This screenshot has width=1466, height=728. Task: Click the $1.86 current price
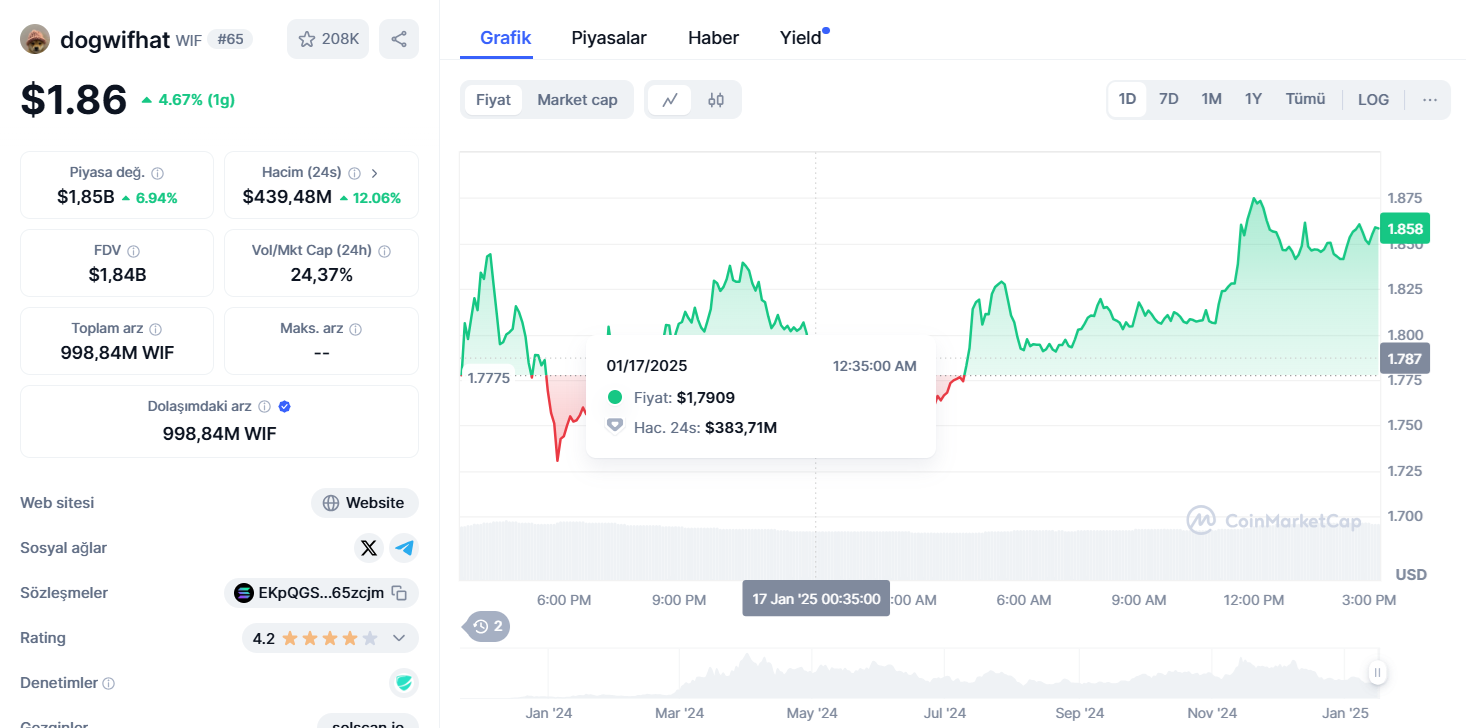(x=74, y=100)
